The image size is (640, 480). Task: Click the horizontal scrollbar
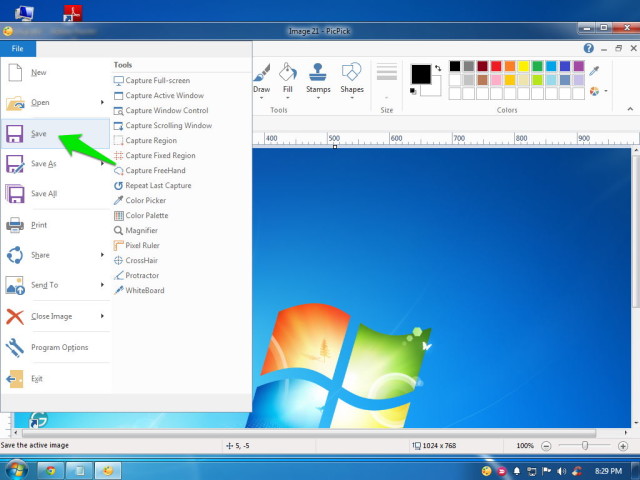click(x=309, y=433)
